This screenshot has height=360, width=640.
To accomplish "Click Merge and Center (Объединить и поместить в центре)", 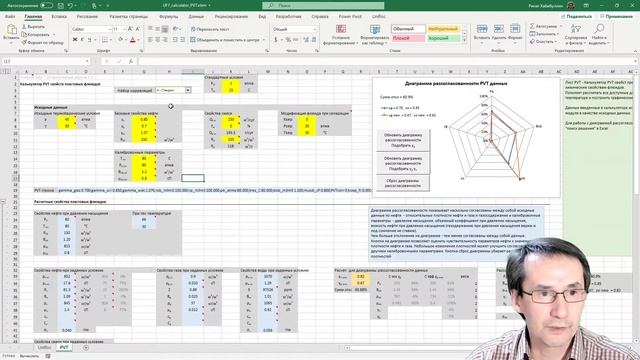I will pyautogui.click(x=225, y=40).
